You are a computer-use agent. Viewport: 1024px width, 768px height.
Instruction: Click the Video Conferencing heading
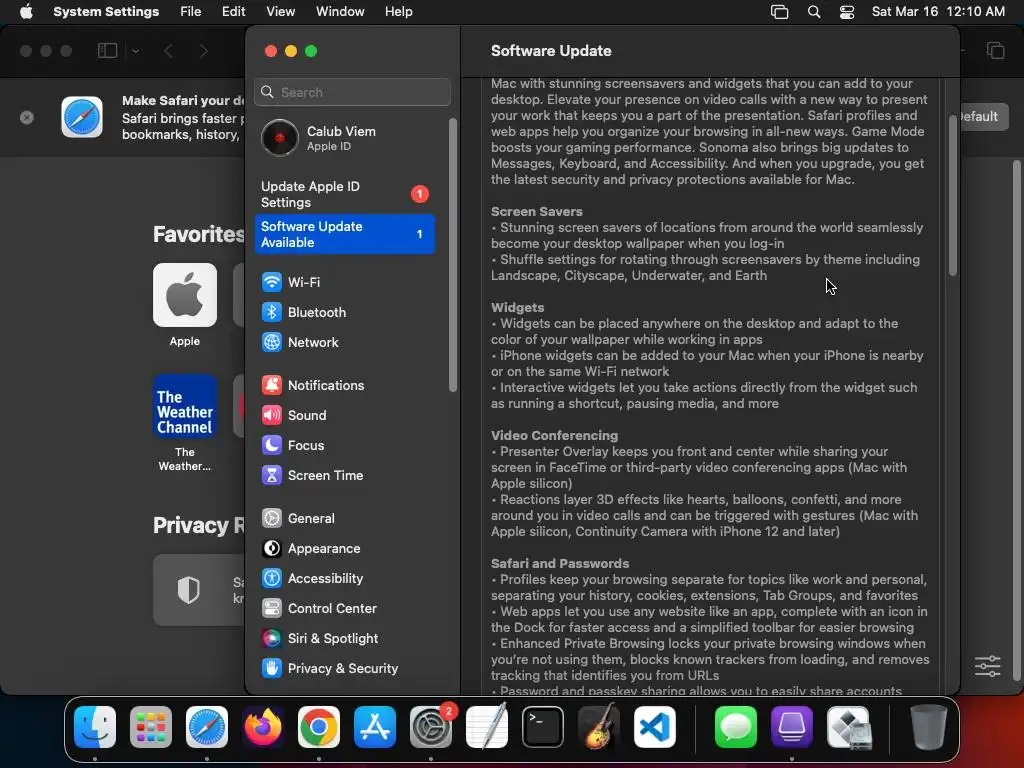point(554,436)
